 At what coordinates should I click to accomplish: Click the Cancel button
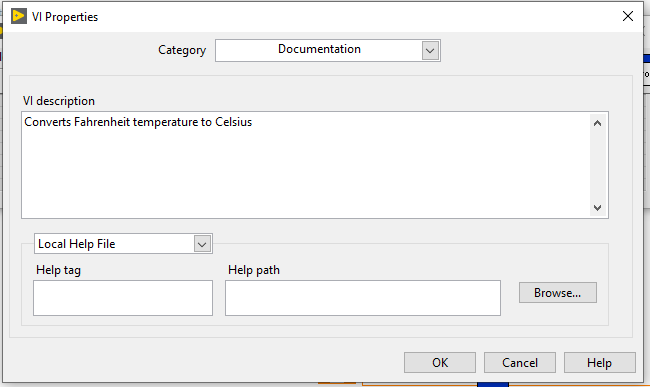[520, 363]
